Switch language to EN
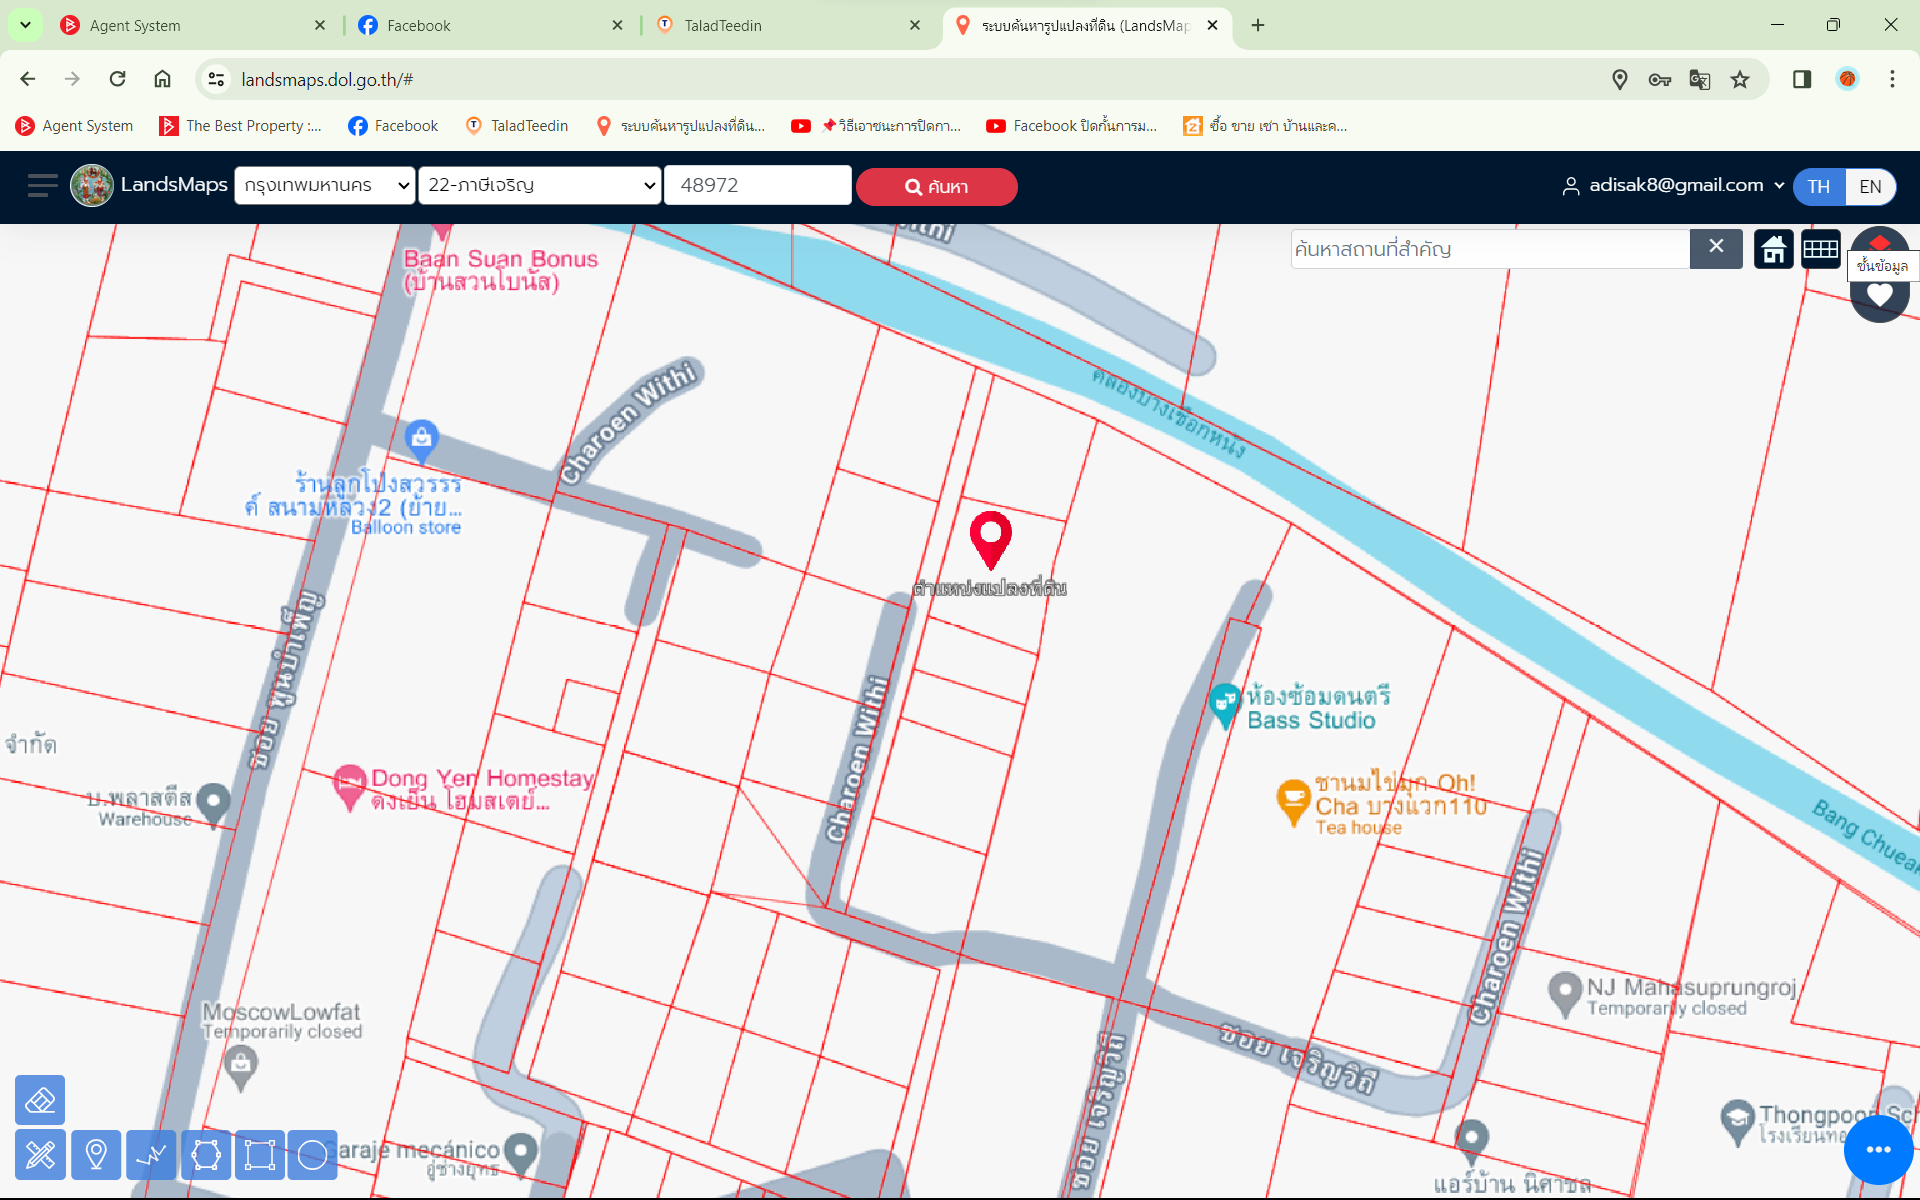 (1870, 186)
